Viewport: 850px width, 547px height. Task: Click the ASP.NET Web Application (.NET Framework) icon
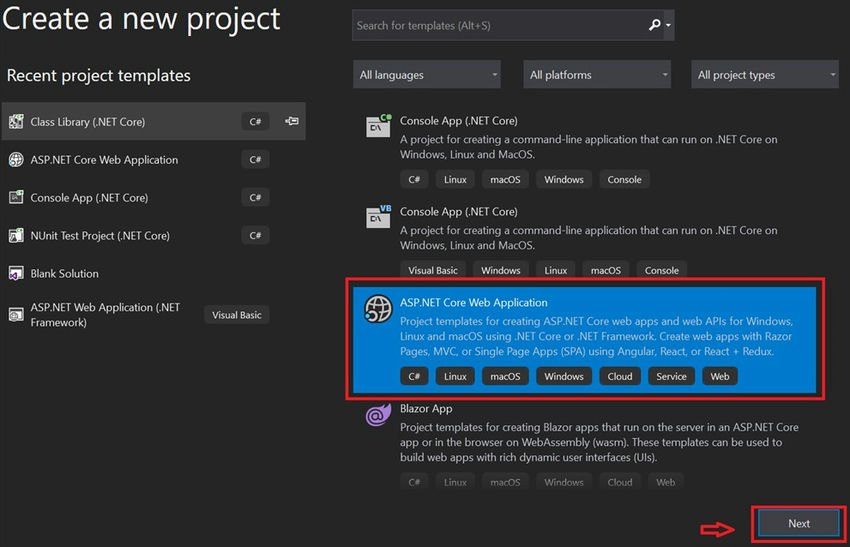16,314
